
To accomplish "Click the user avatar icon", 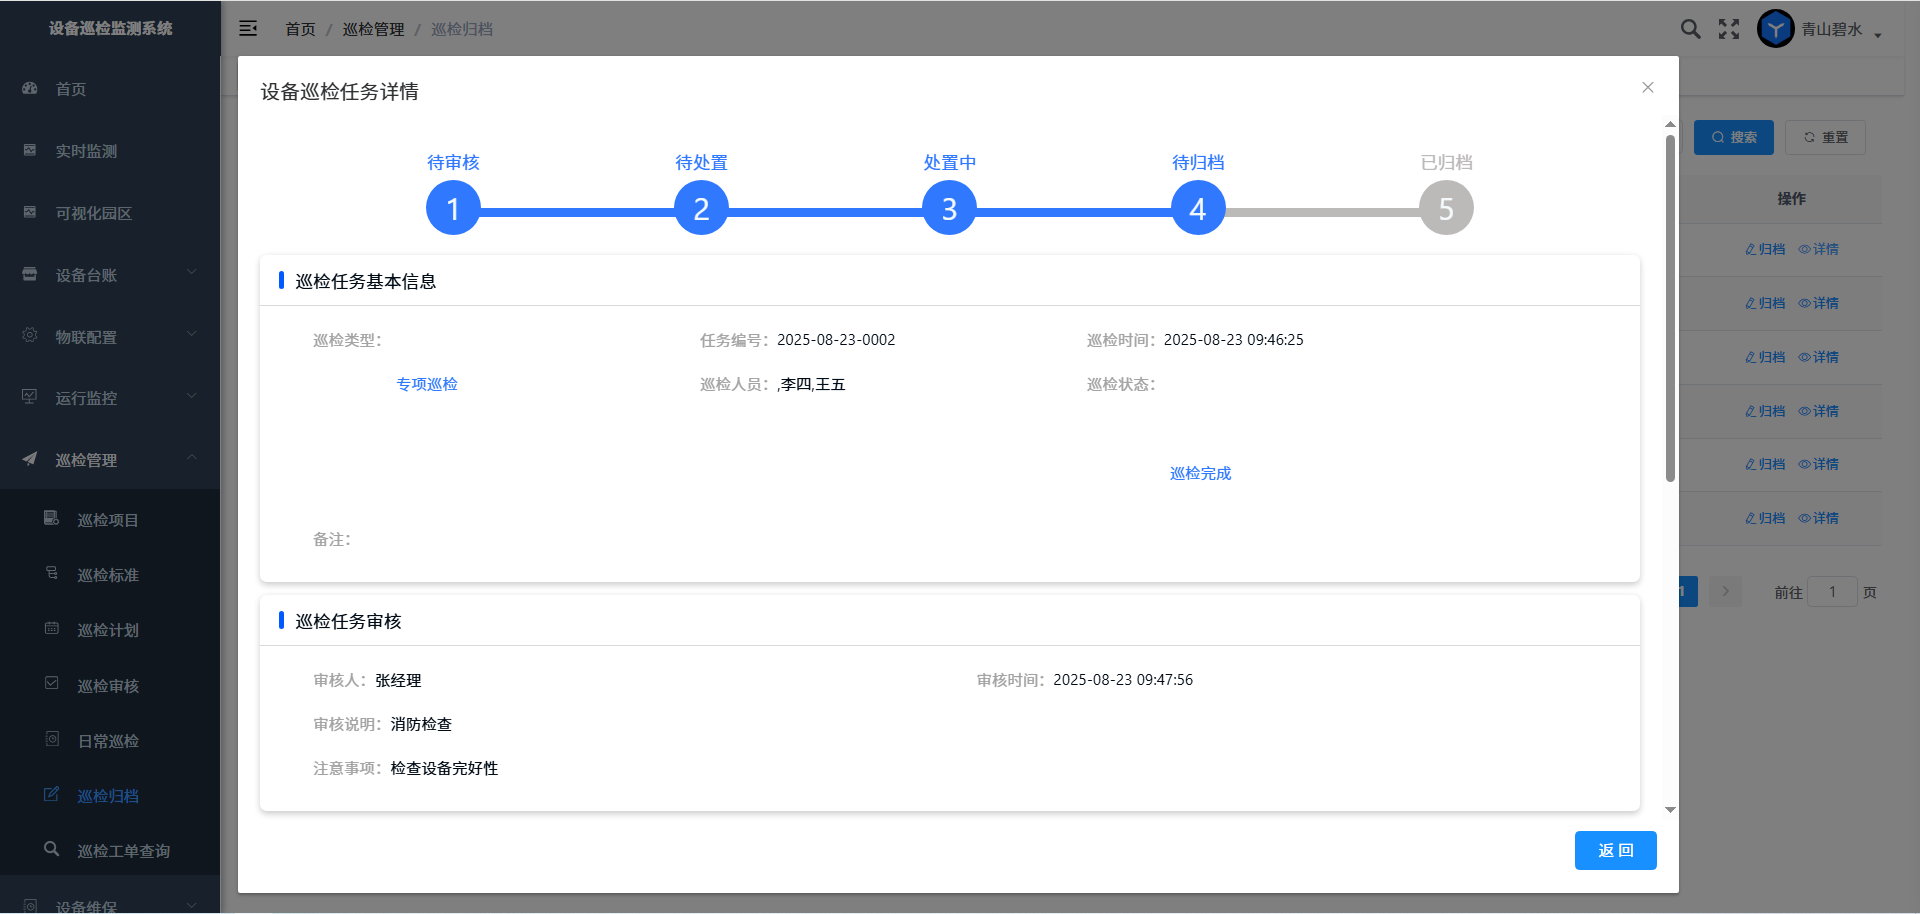I will pyautogui.click(x=1775, y=29).
